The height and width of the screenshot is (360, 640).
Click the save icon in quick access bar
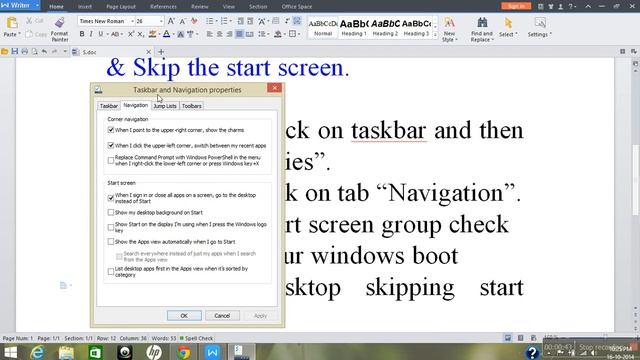pyautogui.click(x=15, y=52)
